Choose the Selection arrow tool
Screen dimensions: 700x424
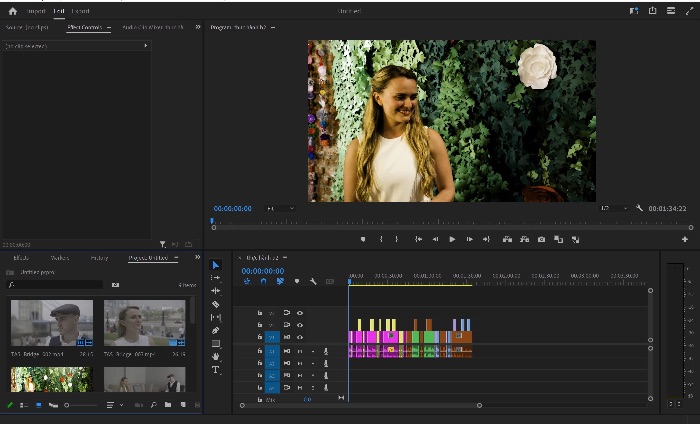coord(216,265)
